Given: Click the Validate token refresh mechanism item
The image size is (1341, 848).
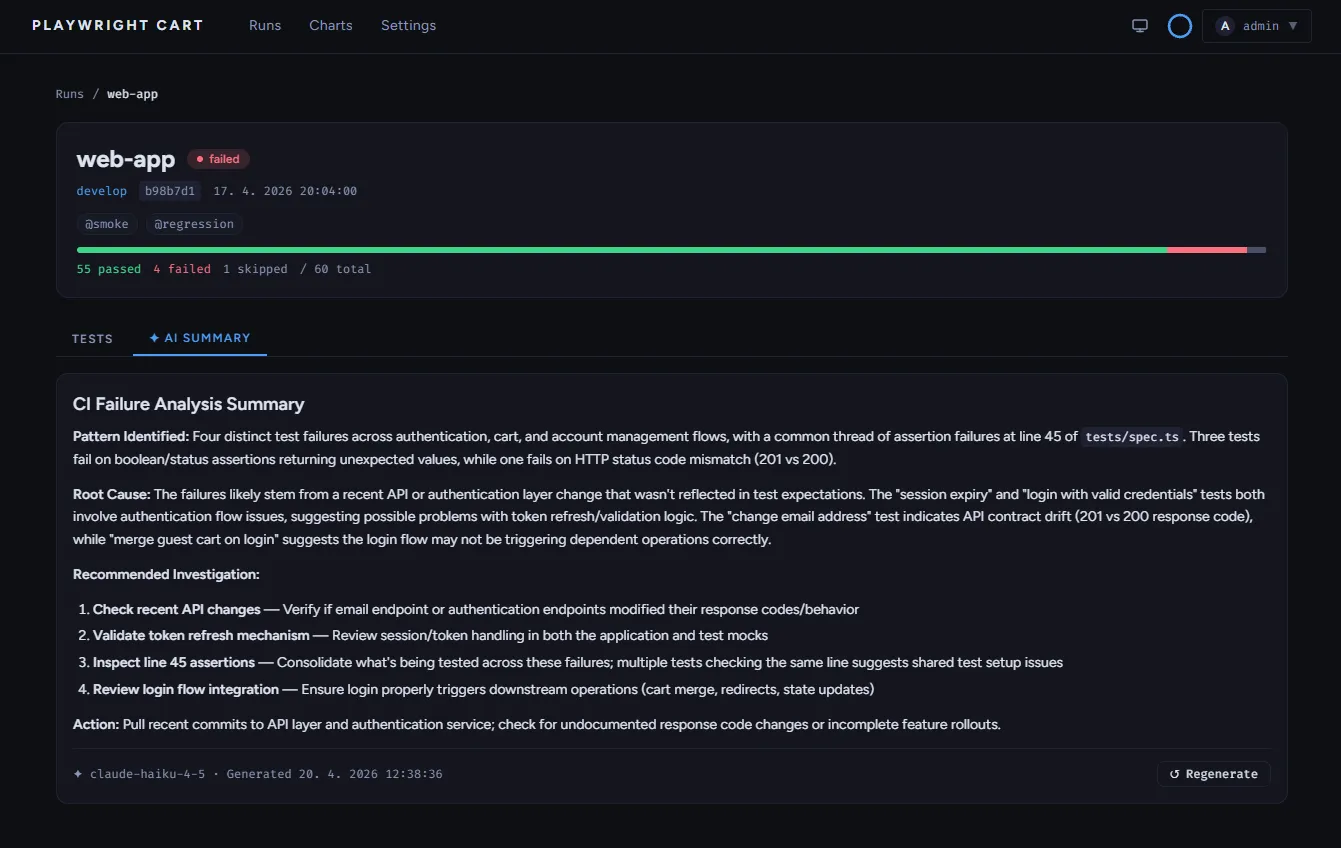Looking at the screenshot, I should coord(430,635).
